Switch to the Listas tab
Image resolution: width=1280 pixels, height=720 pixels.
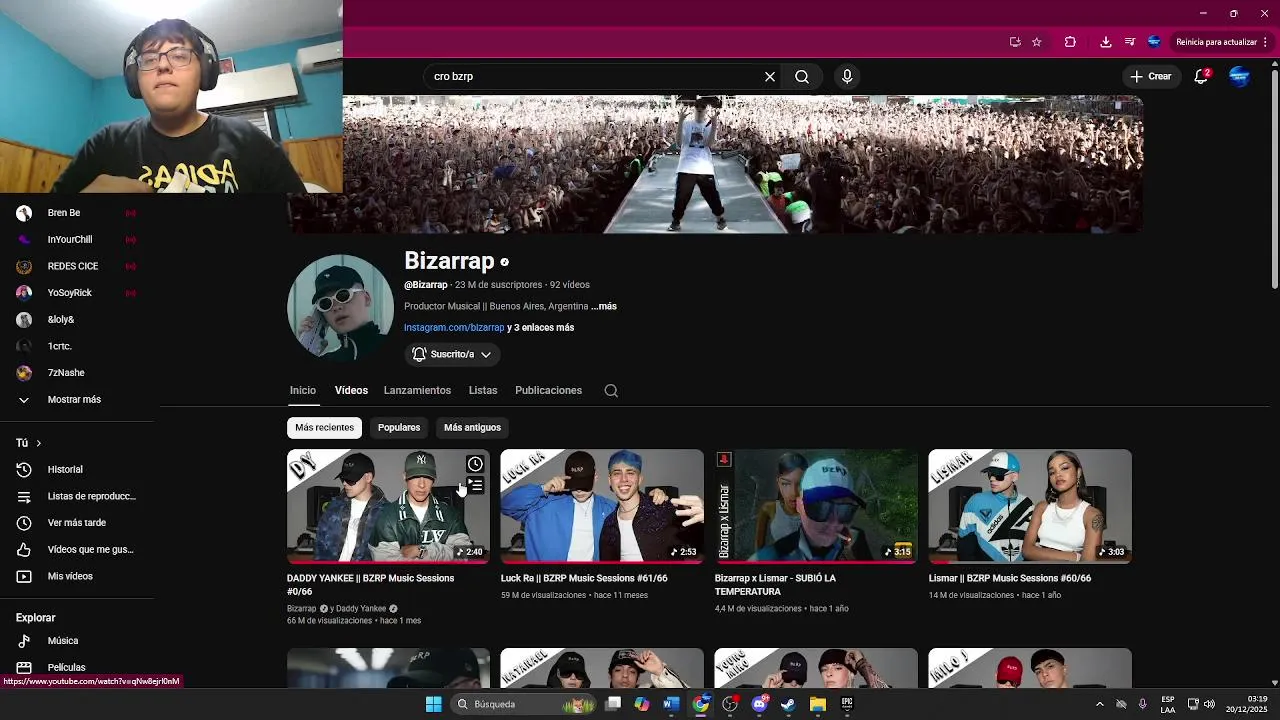coord(483,390)
